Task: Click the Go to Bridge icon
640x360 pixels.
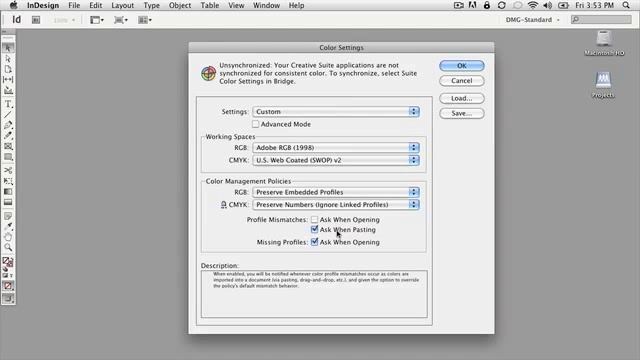Action: tap(36, 20)
